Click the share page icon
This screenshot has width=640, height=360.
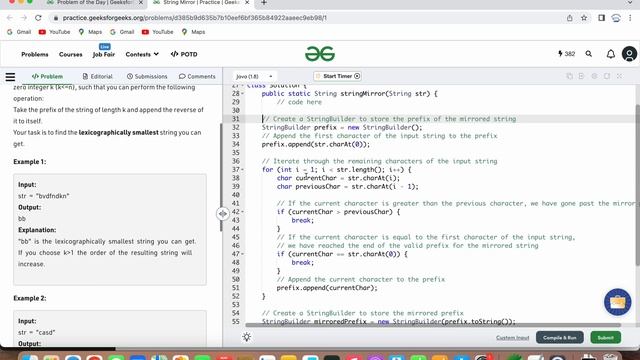point(569,18)
